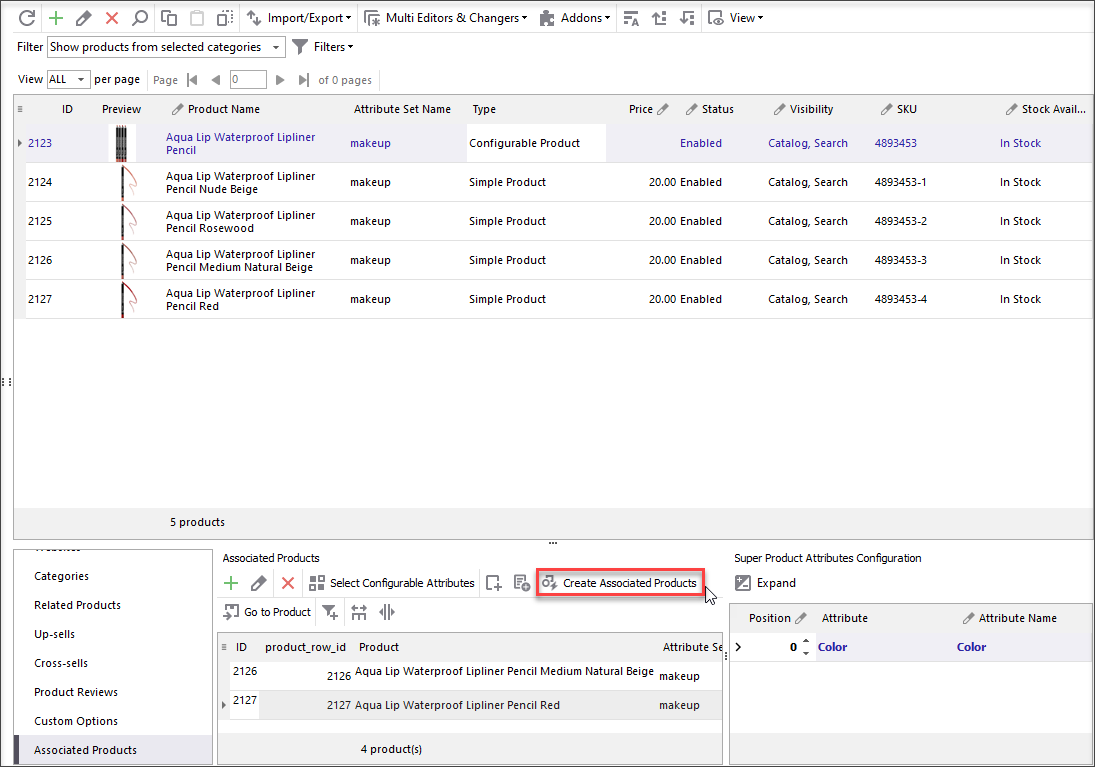Open the Custom Options section
The image size is (1095, 767).
(x=76, y=721)
